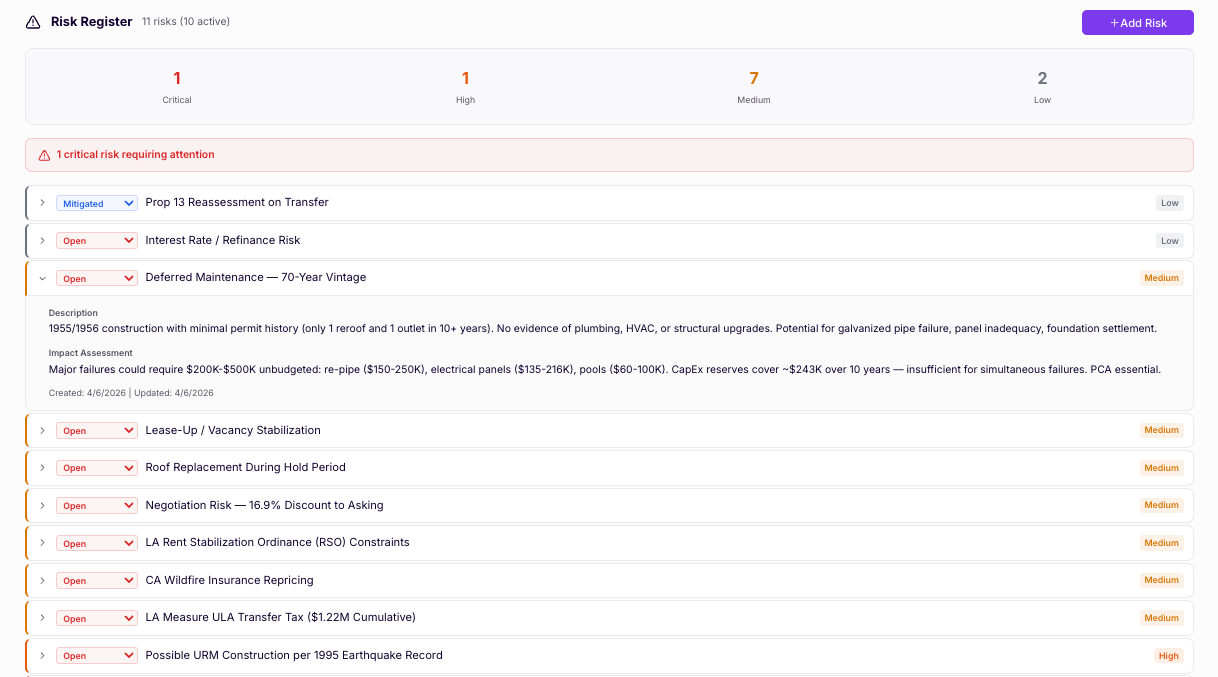Expand the Roof Replacement During Hold Period row

pyautogui.click(x=42, y=467)
